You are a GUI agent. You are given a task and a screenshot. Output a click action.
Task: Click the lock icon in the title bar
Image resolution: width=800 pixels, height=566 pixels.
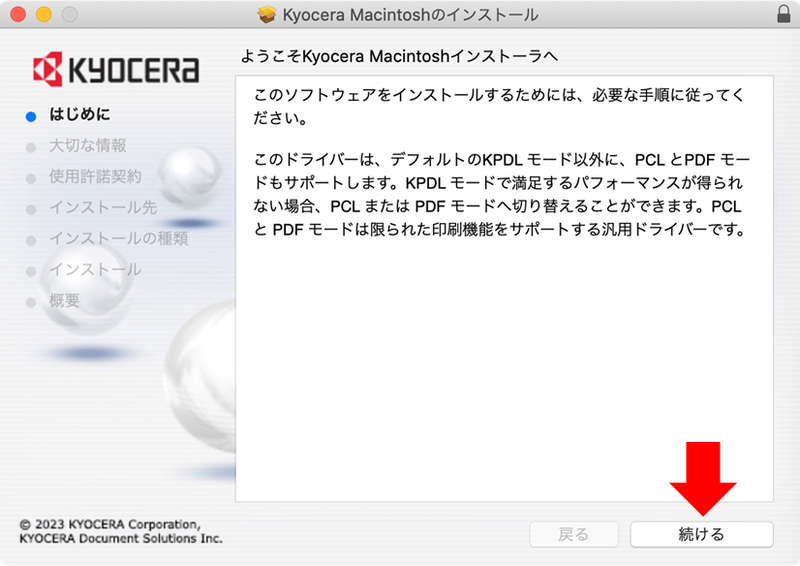[x=784, y=14]
